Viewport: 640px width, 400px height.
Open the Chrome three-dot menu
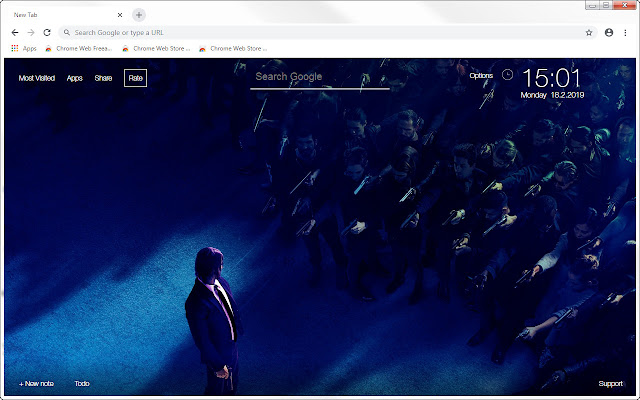625,33
